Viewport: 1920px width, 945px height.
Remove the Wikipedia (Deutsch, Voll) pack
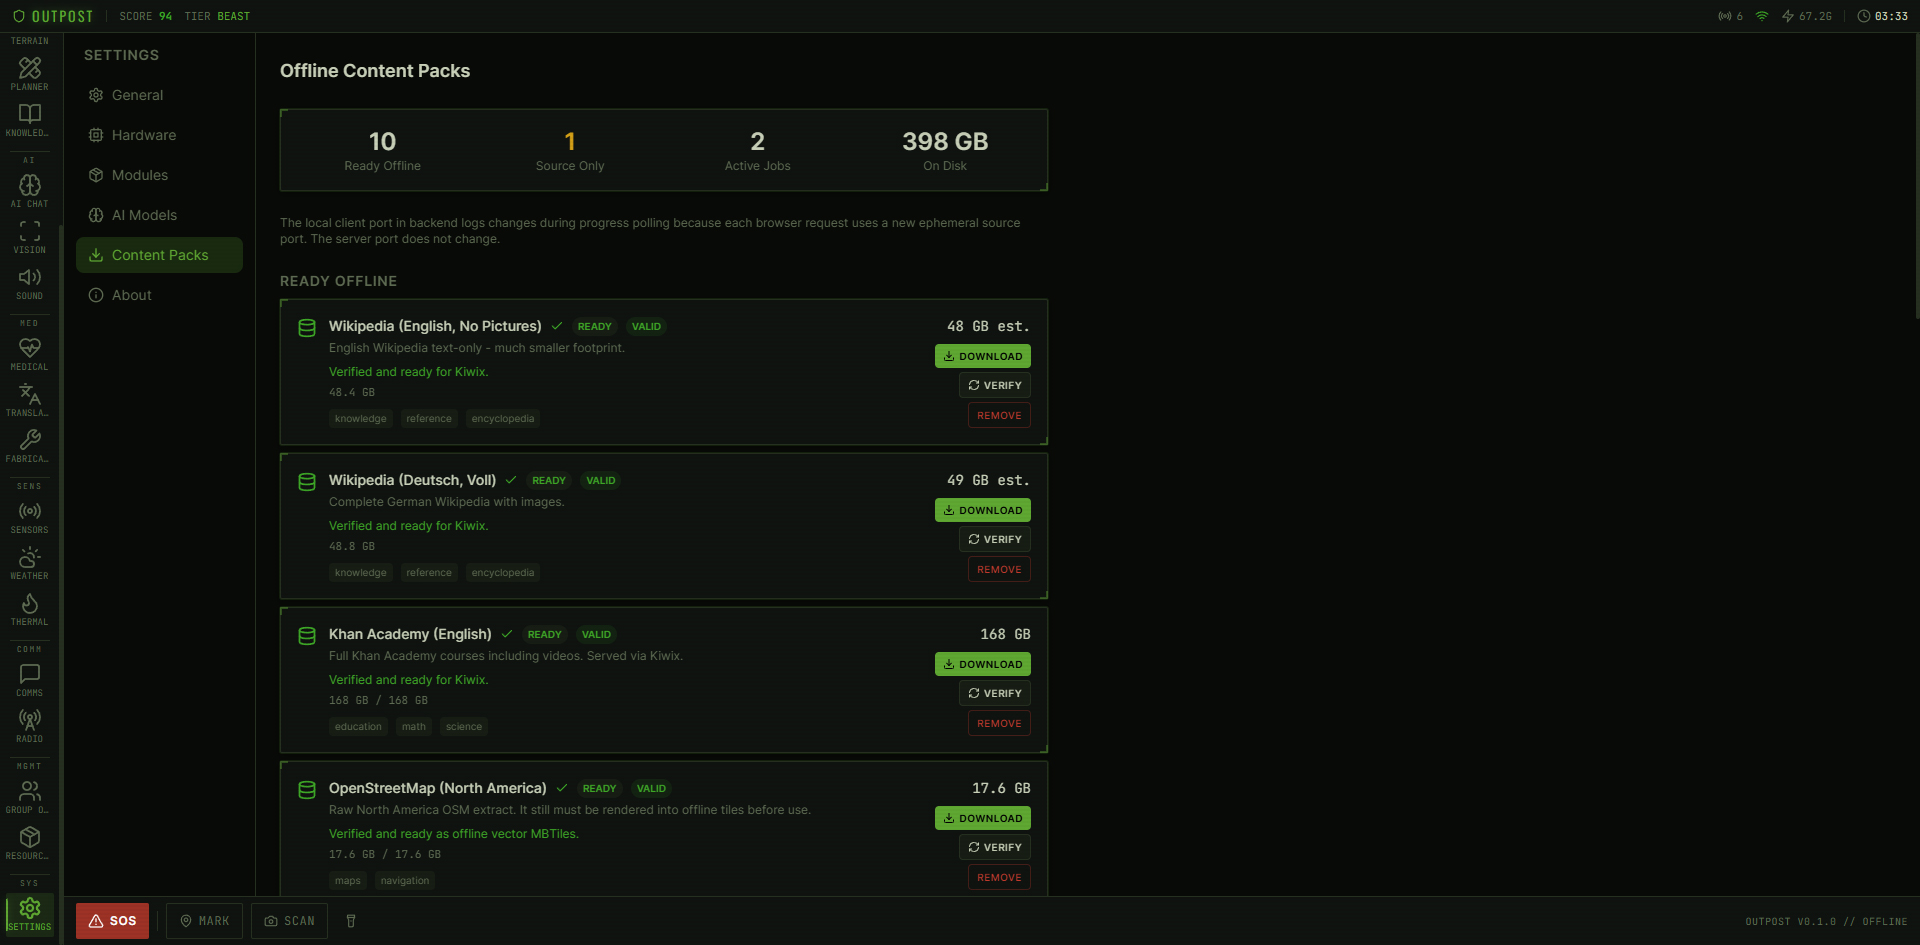pos(998,569)
